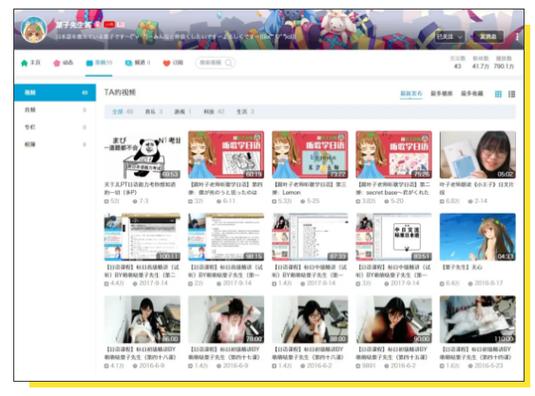Open the tab with the red heart icon
Image resolution: width=535 pixels, height=396 pixels.
point(173,63)
